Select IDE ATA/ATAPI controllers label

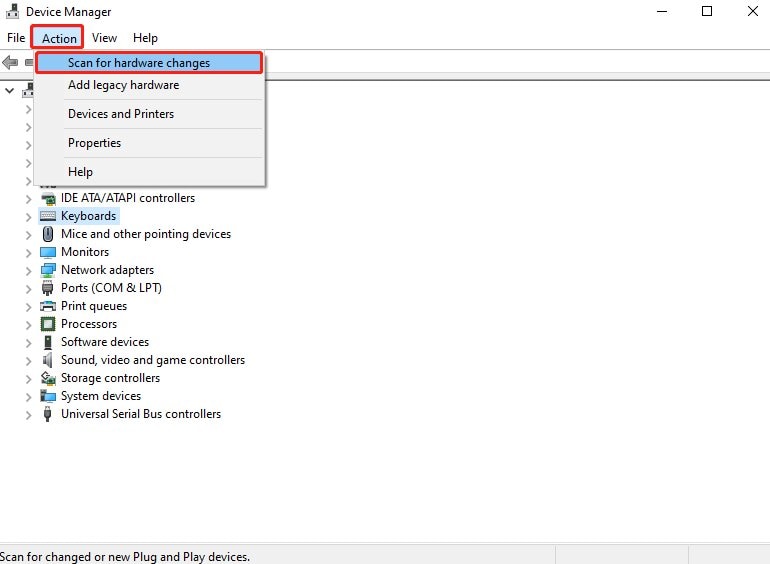click(128, 198)
